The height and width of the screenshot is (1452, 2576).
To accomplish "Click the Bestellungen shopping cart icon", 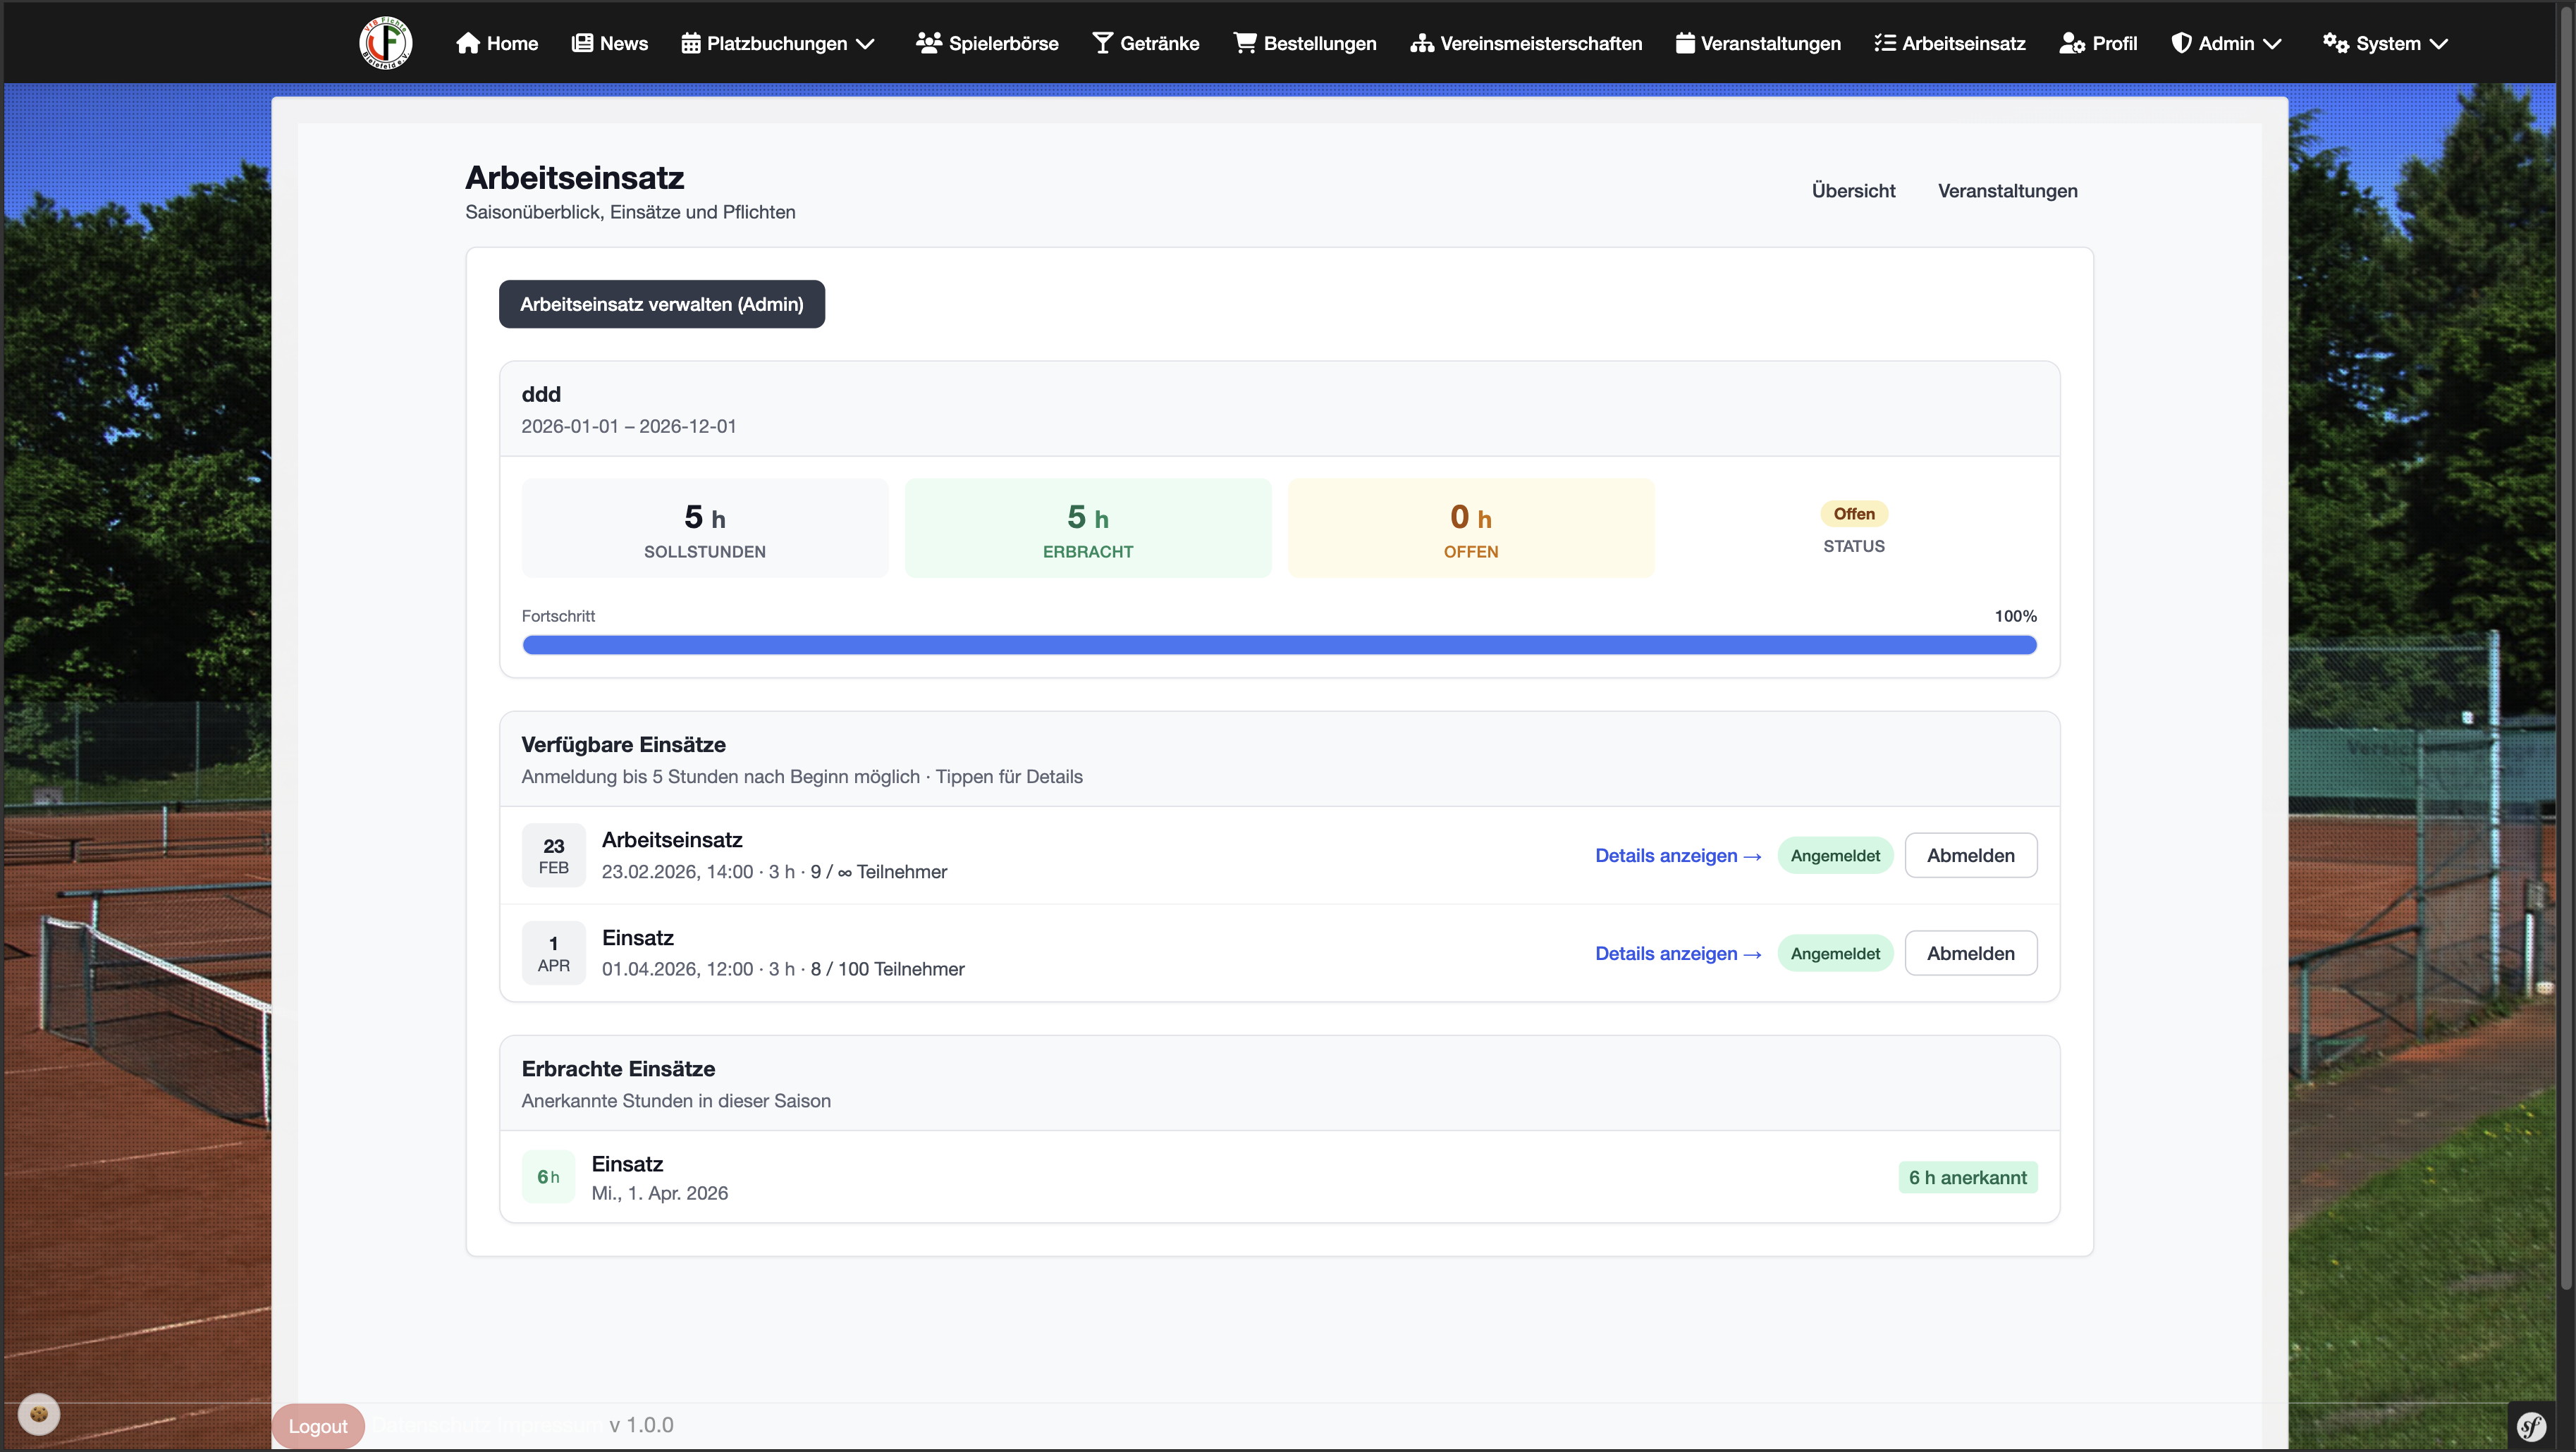I will (1244, 43).
